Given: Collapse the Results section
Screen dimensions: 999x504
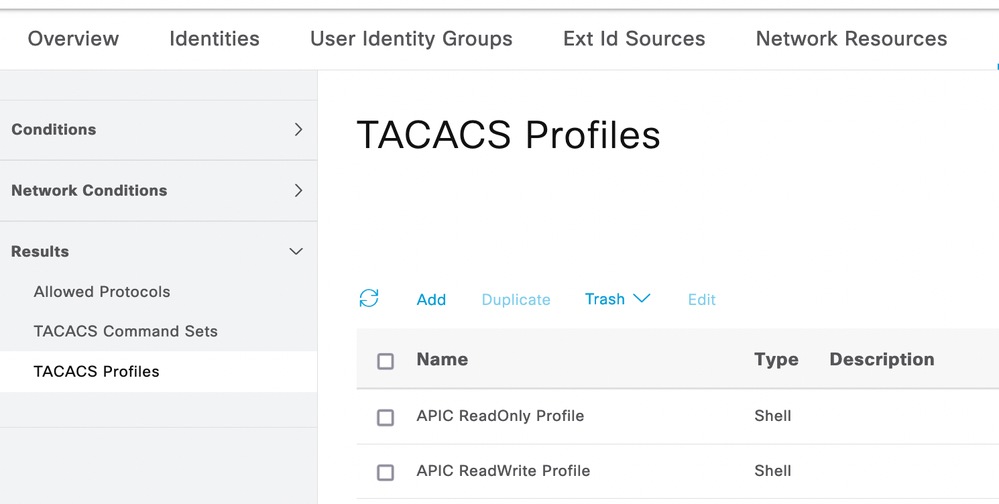Looking at the screenshot, I should pos(296,251).
